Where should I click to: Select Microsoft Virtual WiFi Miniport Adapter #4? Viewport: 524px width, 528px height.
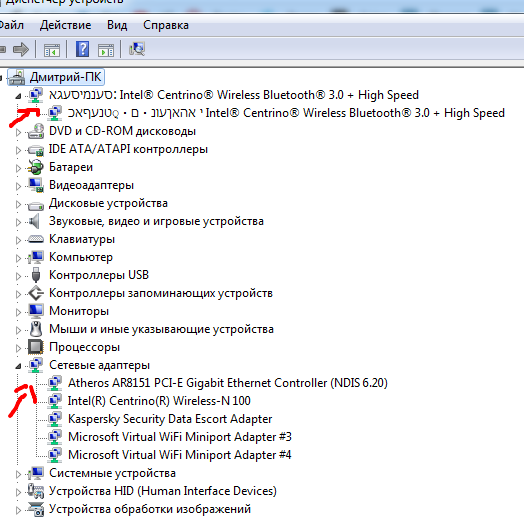179,455
